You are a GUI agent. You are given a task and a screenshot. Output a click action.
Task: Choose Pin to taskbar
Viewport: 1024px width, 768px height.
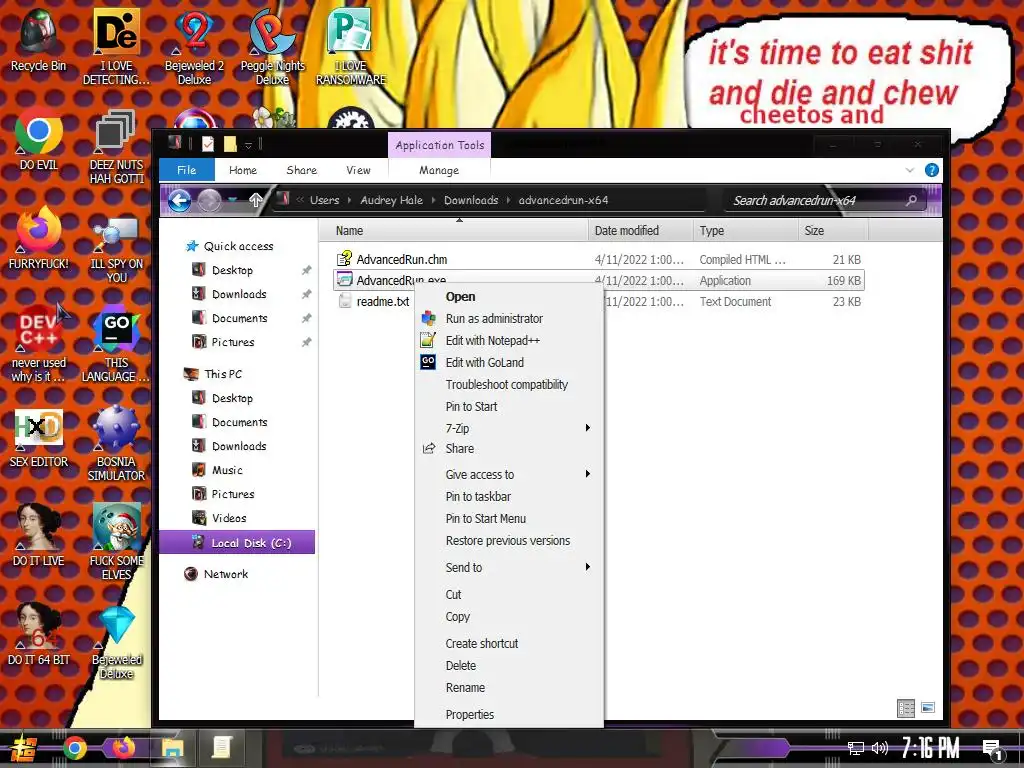click(509, 496)
